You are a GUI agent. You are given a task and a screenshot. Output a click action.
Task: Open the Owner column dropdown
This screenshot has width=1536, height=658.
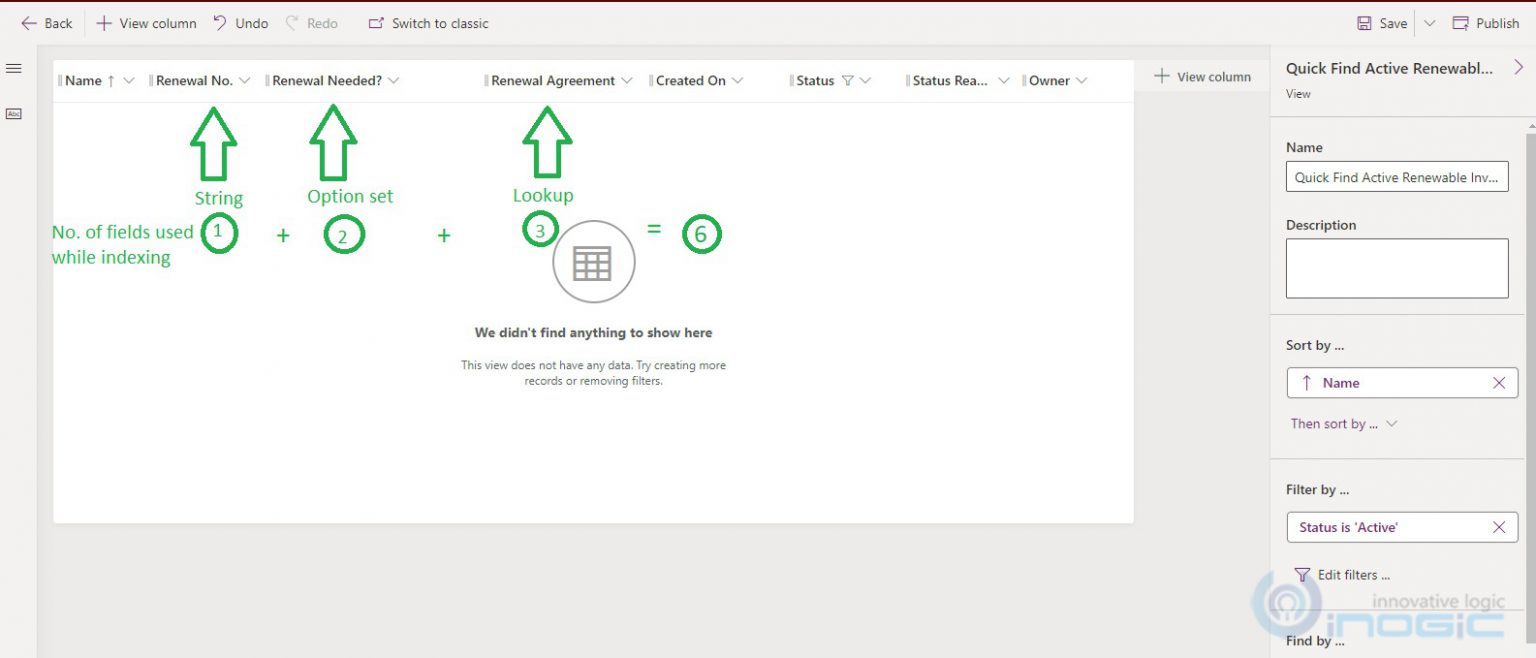click(x=1083, y=80)
